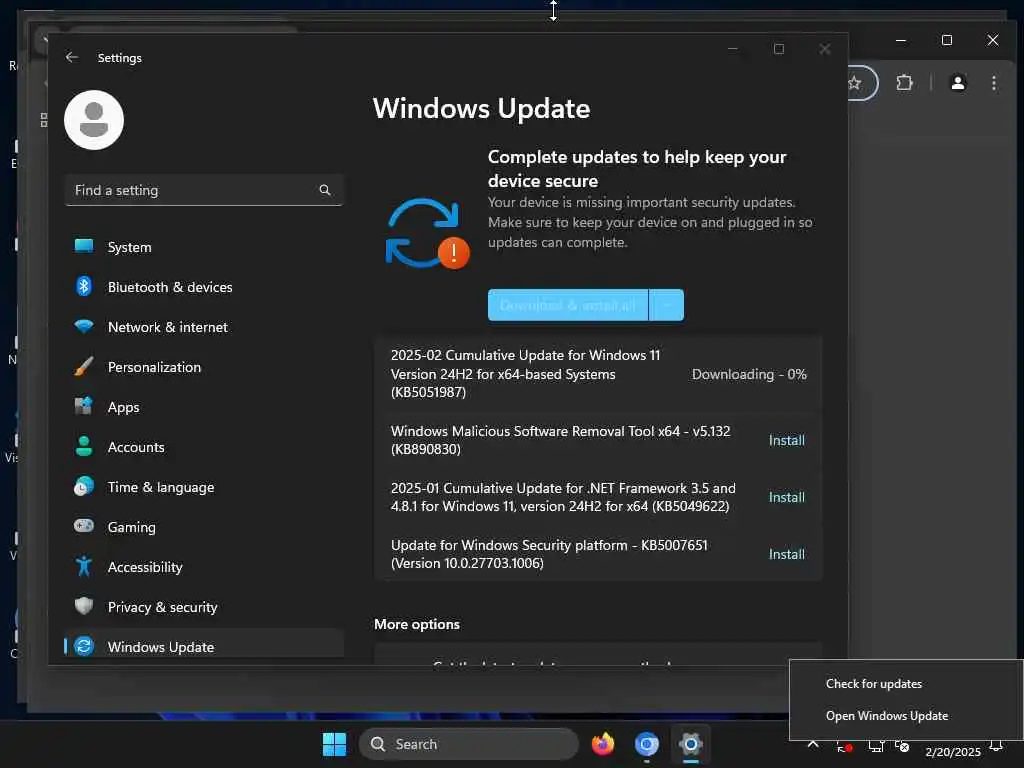
Task: Select Apps in settings sidebar
Action: pos(204,407)
